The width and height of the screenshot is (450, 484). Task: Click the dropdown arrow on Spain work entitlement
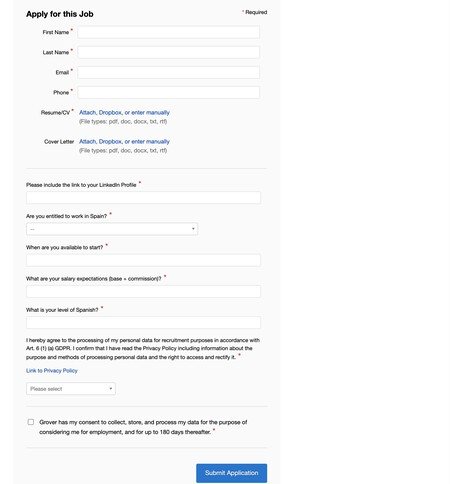pyautogui.click(x=193, y=229)
